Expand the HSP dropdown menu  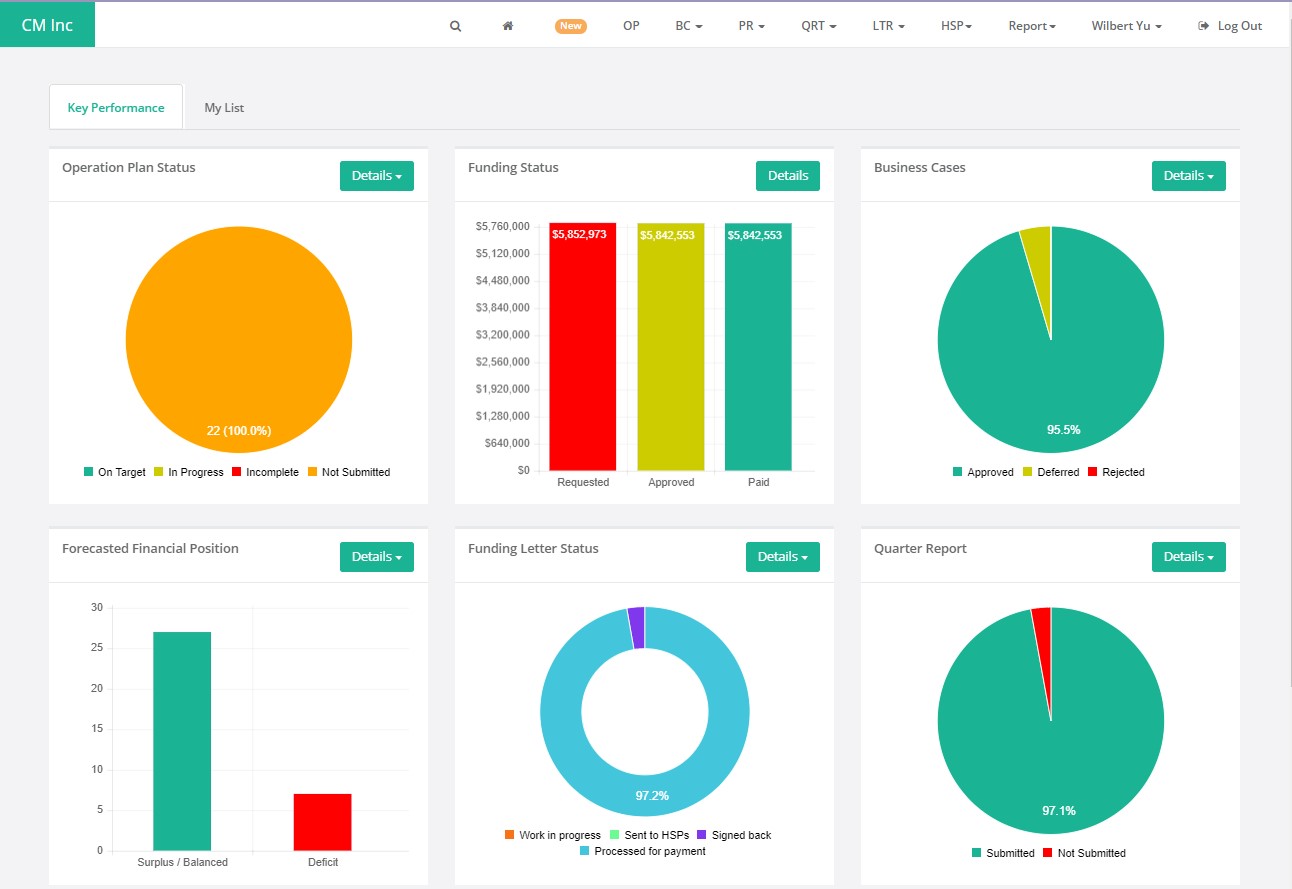click(x=957, y=26)
